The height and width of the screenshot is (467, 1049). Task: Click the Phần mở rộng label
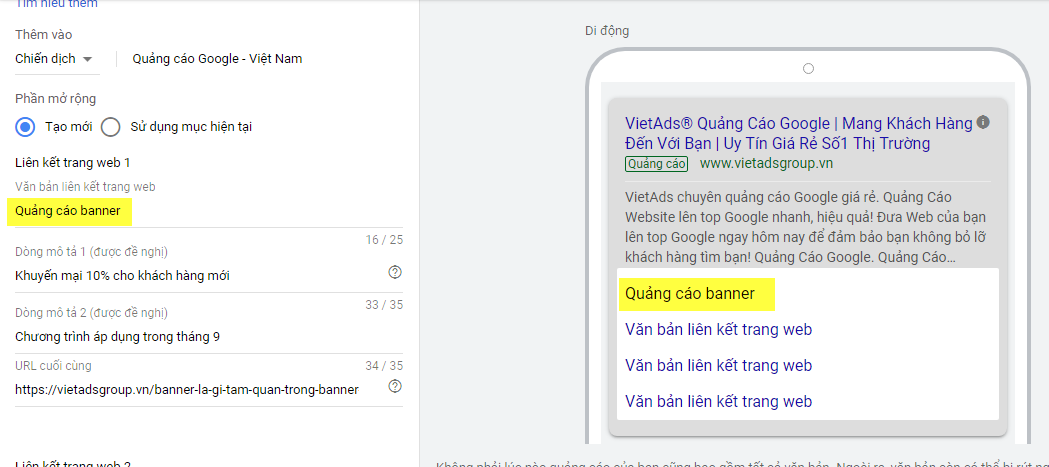56,99
